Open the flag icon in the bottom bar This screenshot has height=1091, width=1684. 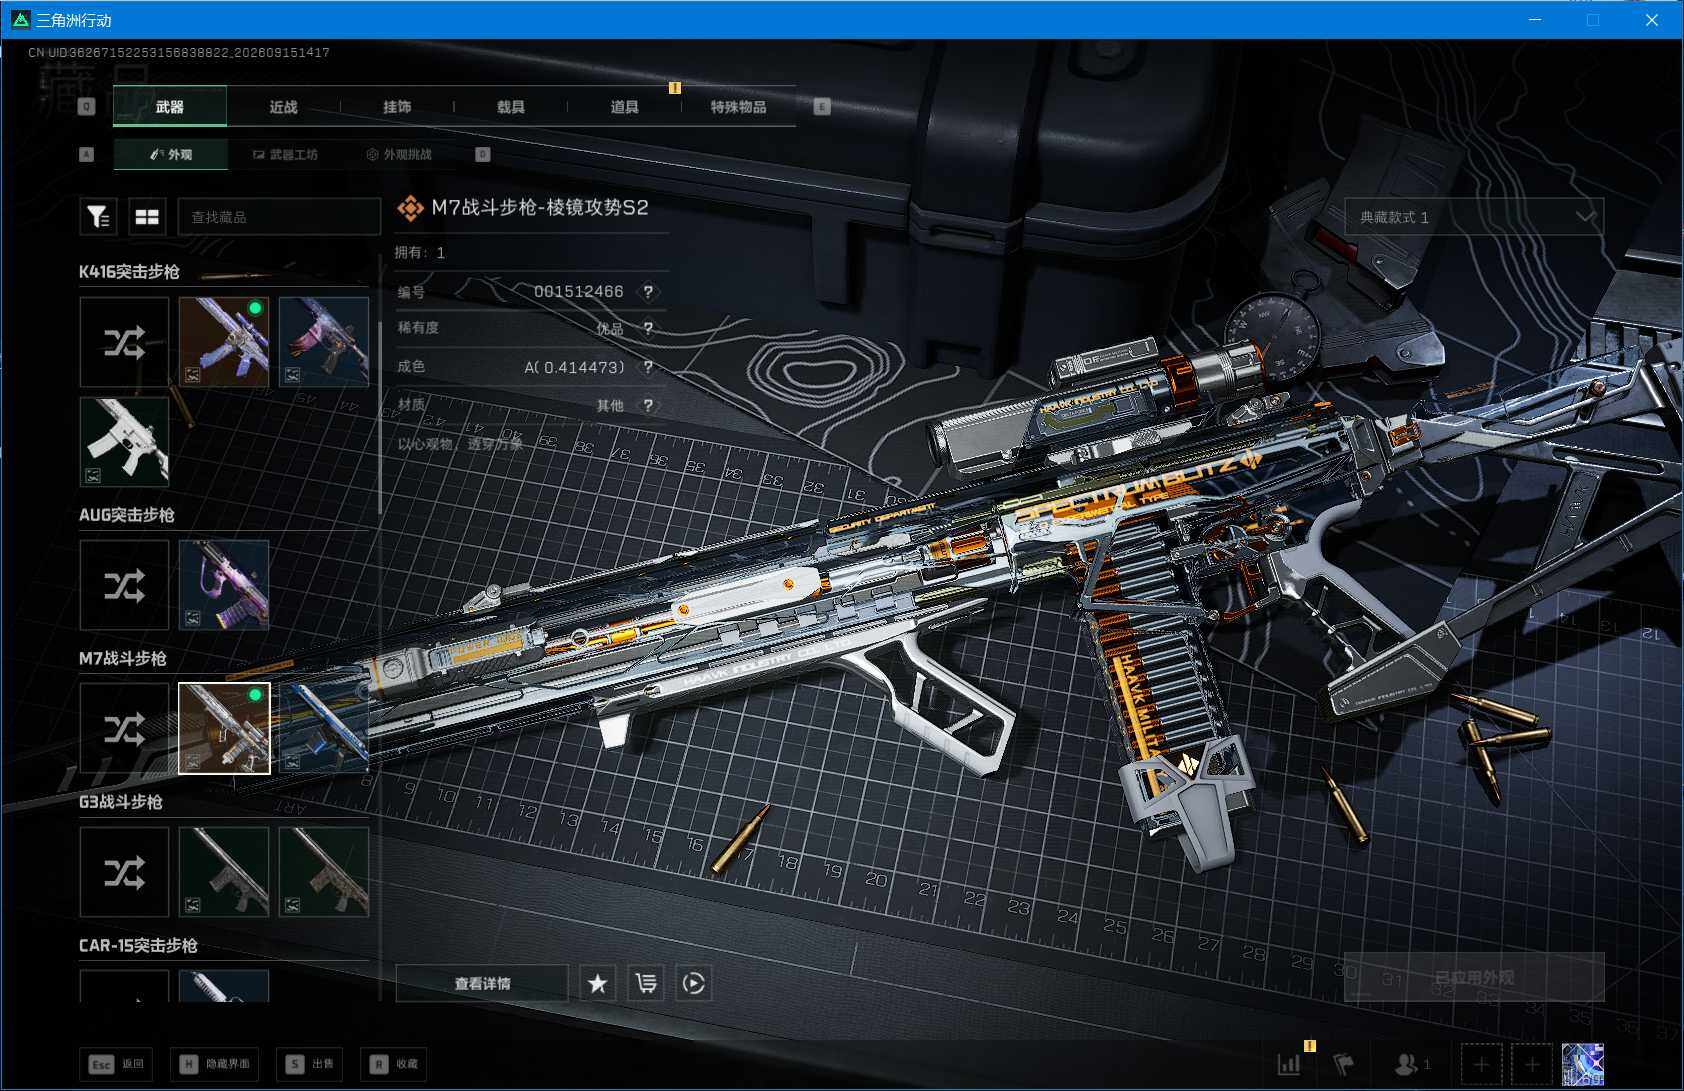click(x=1343, y=1064)
